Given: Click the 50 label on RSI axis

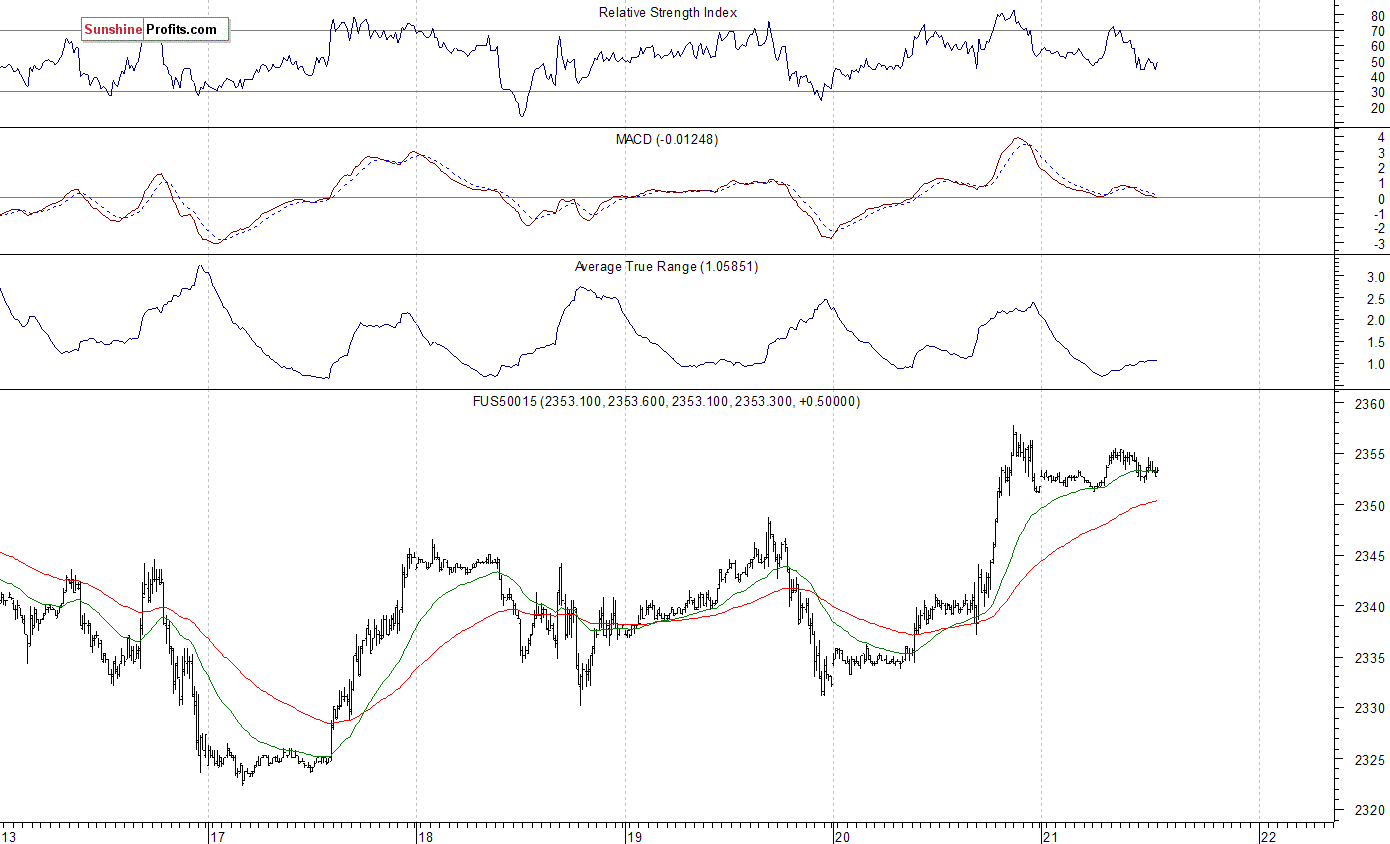Looking at the screenshot, I should coord(1377,62).
